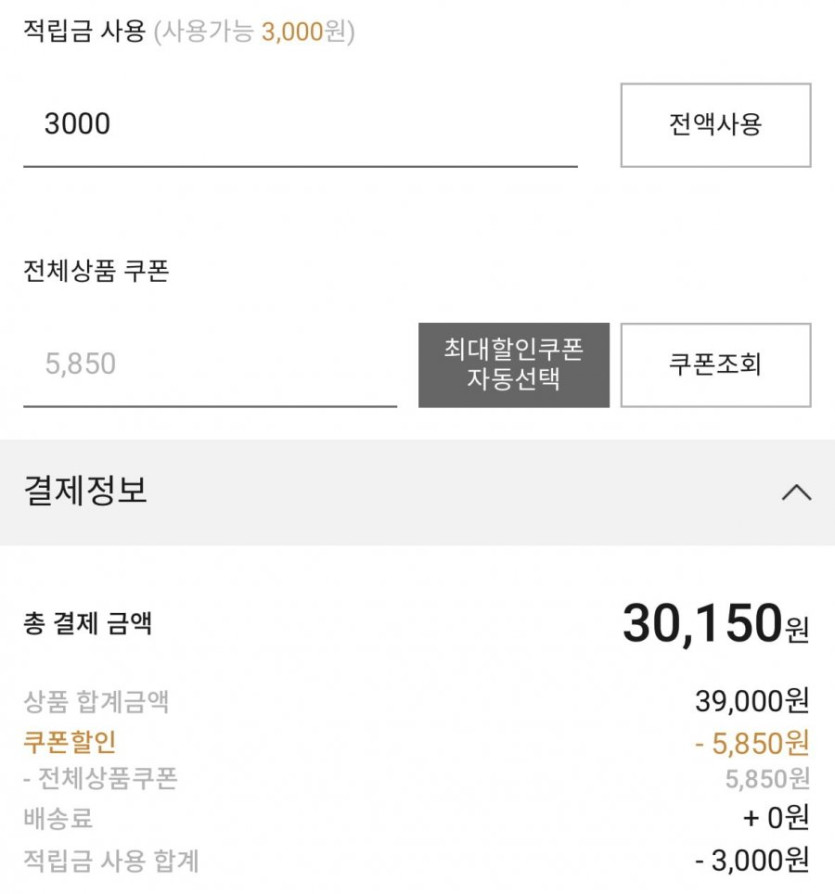Select the '- 전체상품쿠폰' sub-item label
The image size is (835, 894).
click(x=100, y=779)
